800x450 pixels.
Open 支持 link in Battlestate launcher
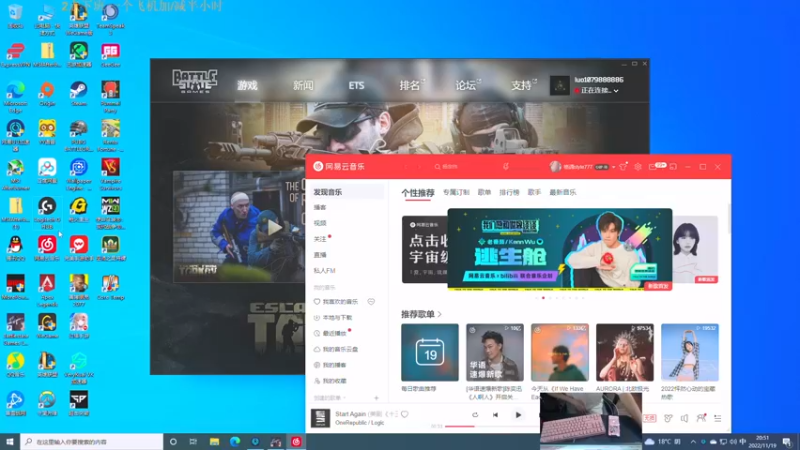click(522, 86)
